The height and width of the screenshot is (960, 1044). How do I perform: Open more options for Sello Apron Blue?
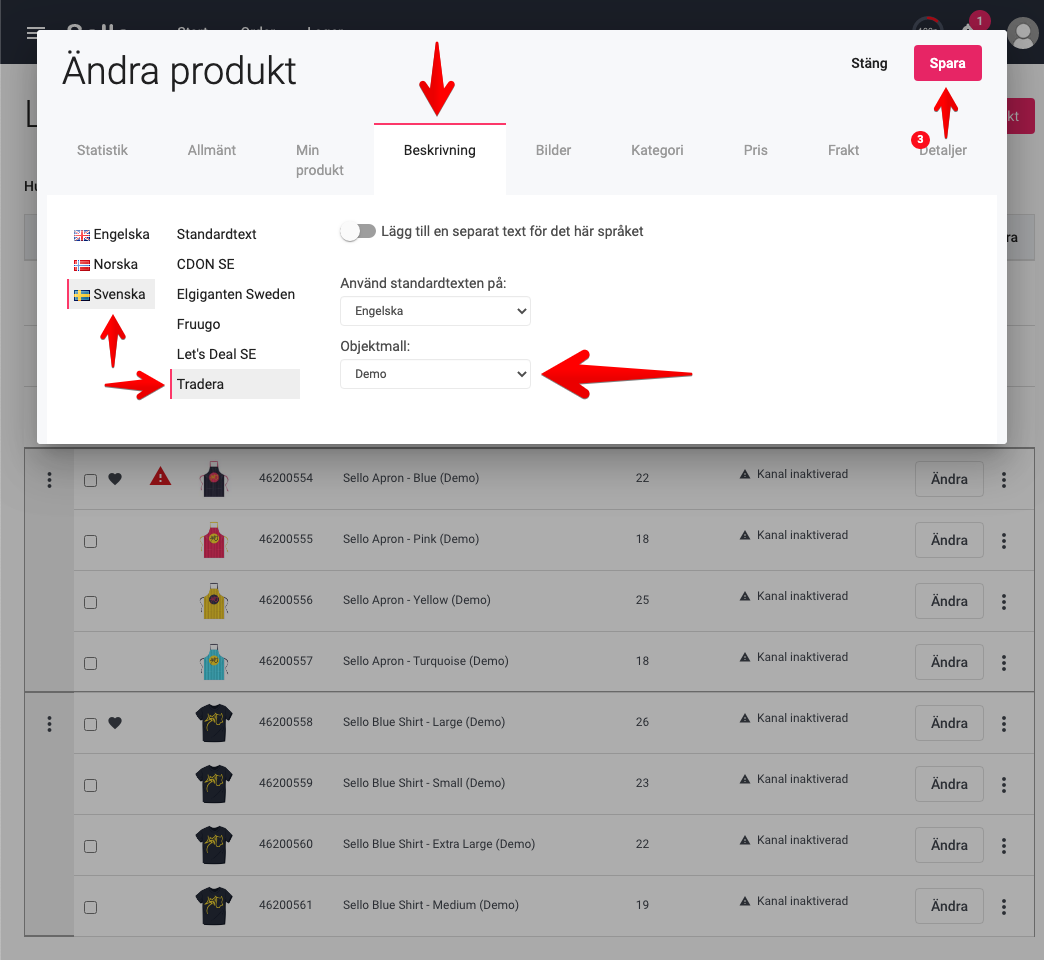[x=1004, y=479]
